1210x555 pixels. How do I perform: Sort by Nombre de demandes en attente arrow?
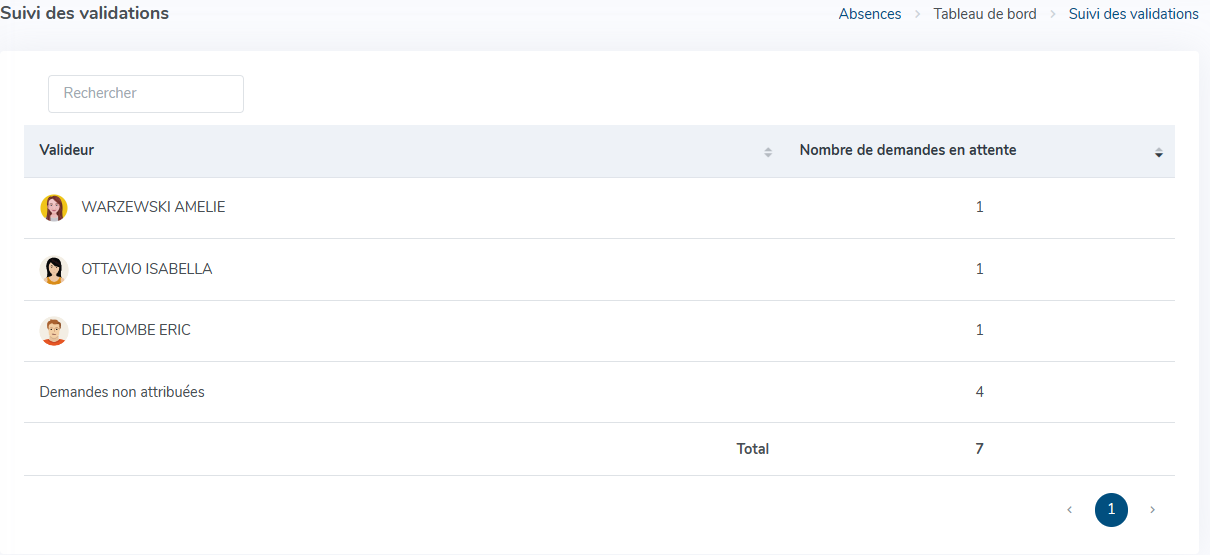(1158, 152)
